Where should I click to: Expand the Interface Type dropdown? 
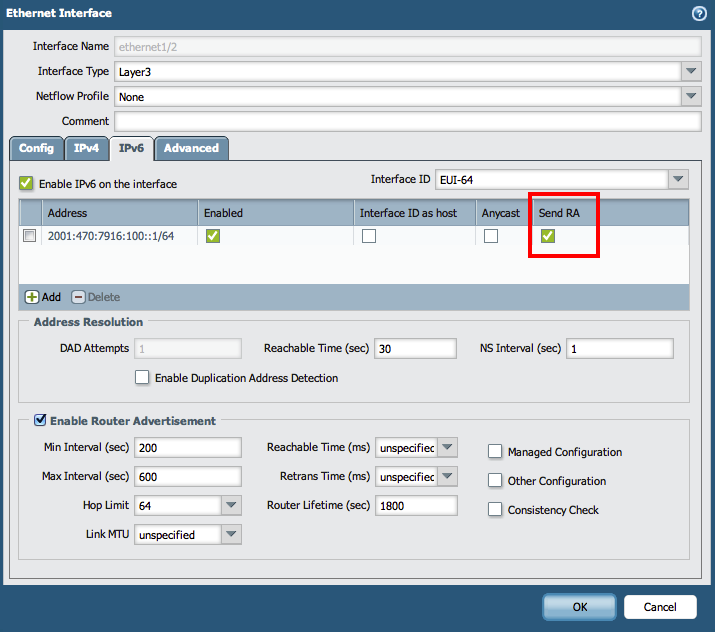691,72
